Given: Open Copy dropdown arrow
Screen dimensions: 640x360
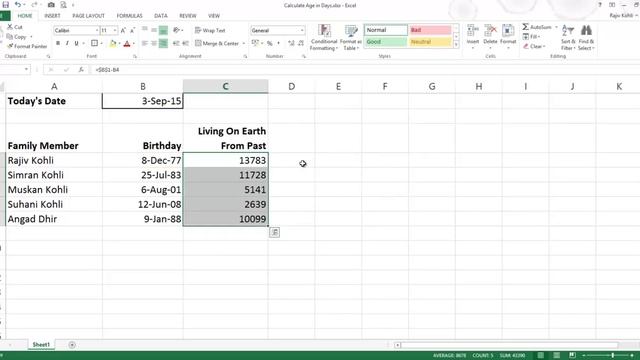Looking at the screenshot, I should click(31, 37).
